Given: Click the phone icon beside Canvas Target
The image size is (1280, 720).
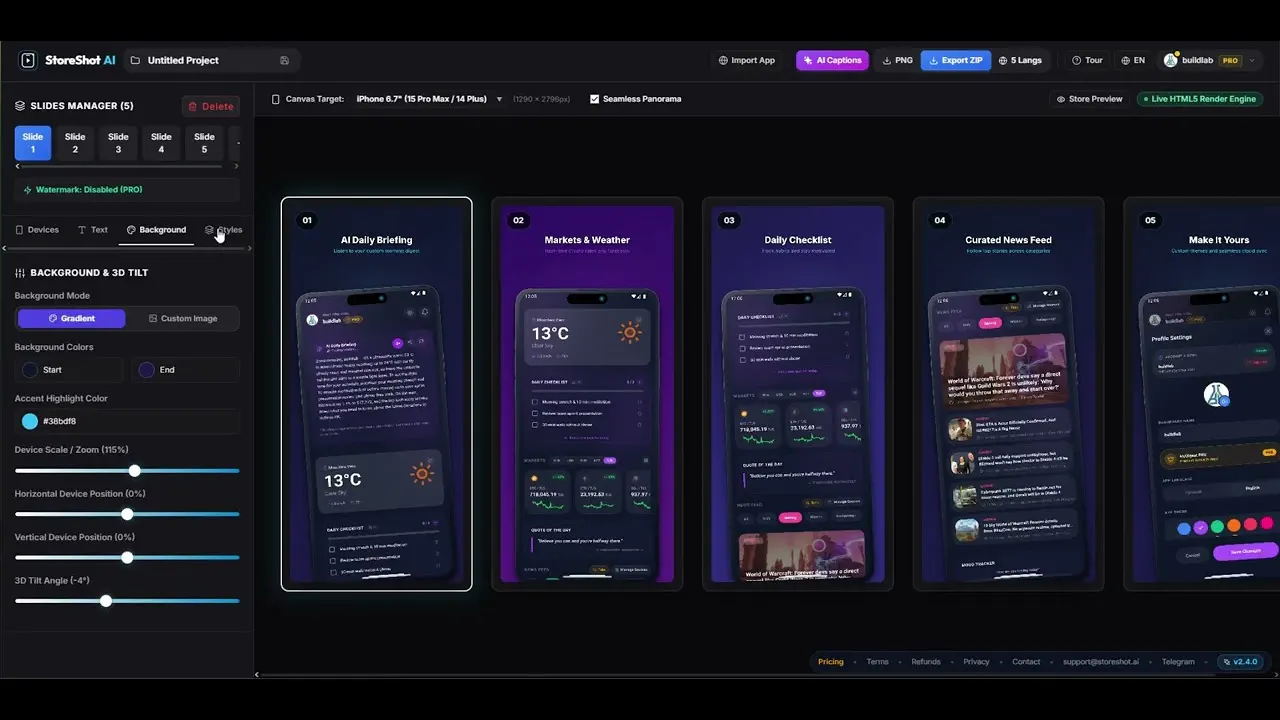Looking at the screenshot, I should 276,99.
